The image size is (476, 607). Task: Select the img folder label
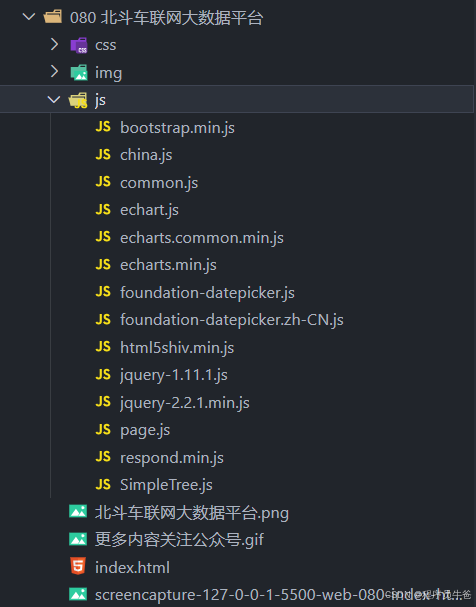108,74
